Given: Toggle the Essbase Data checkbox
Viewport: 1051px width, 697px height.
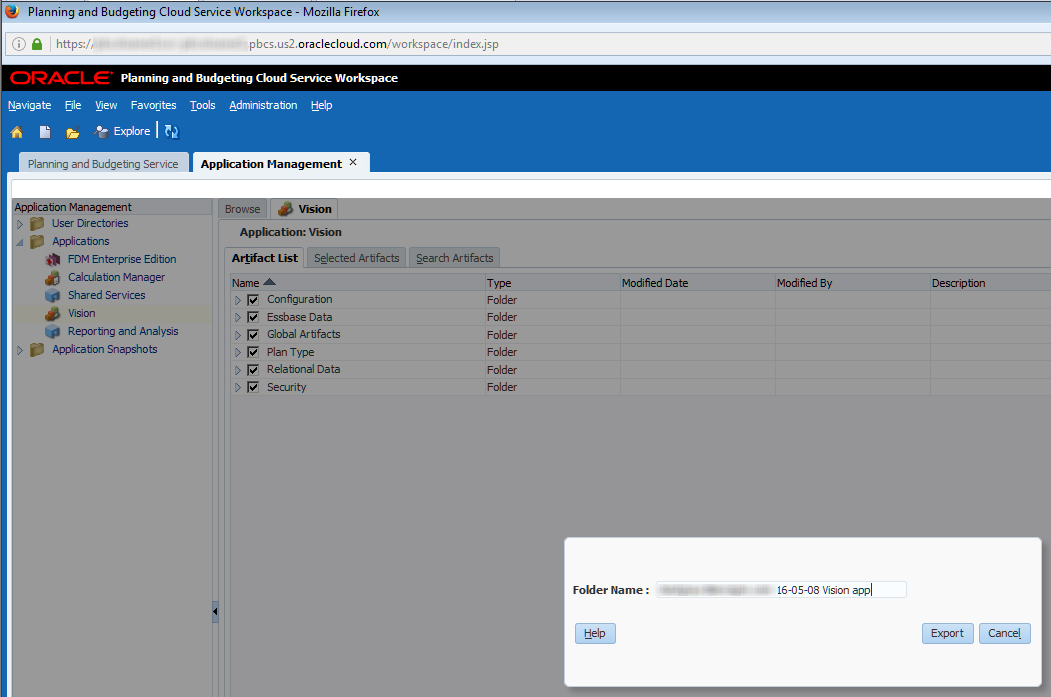Looking at the screenshot, I should click(253, 317).
